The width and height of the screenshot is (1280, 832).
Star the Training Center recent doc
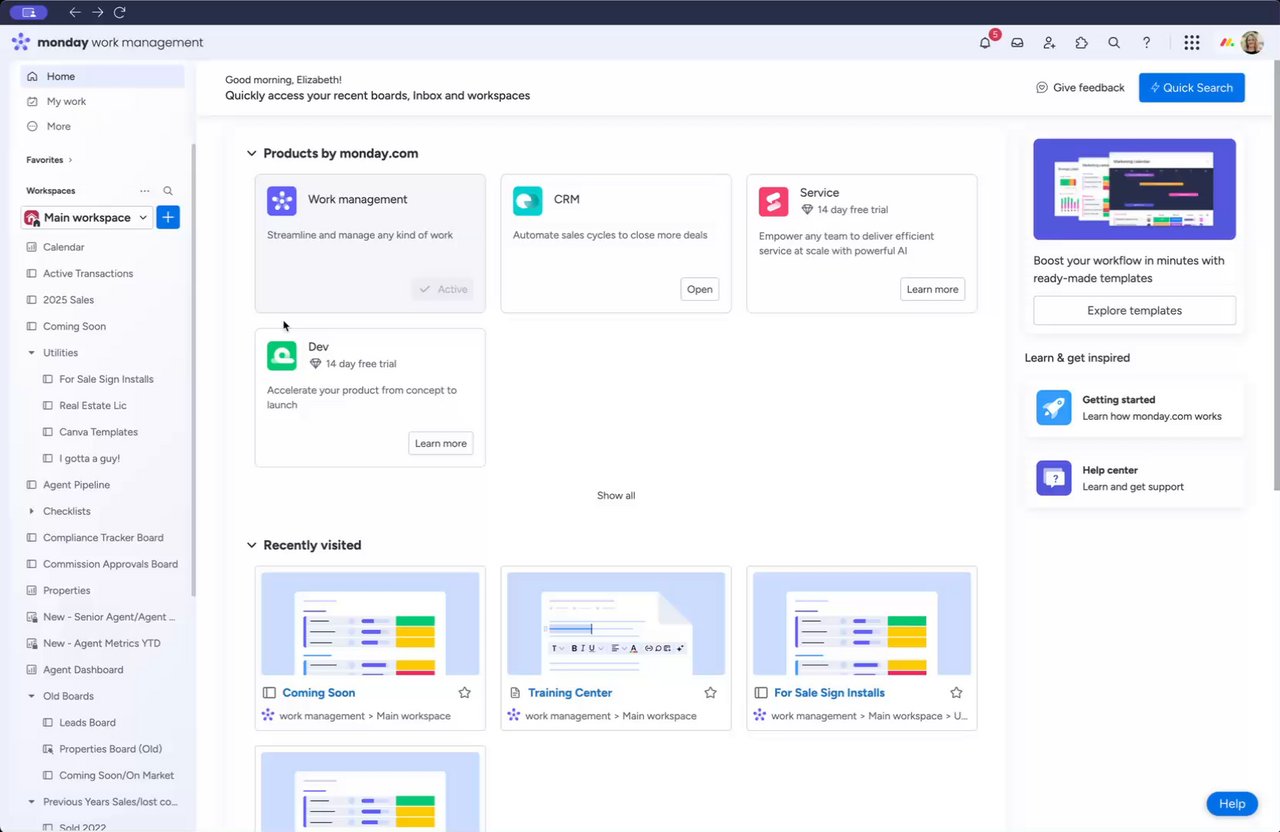click(710, 692)
